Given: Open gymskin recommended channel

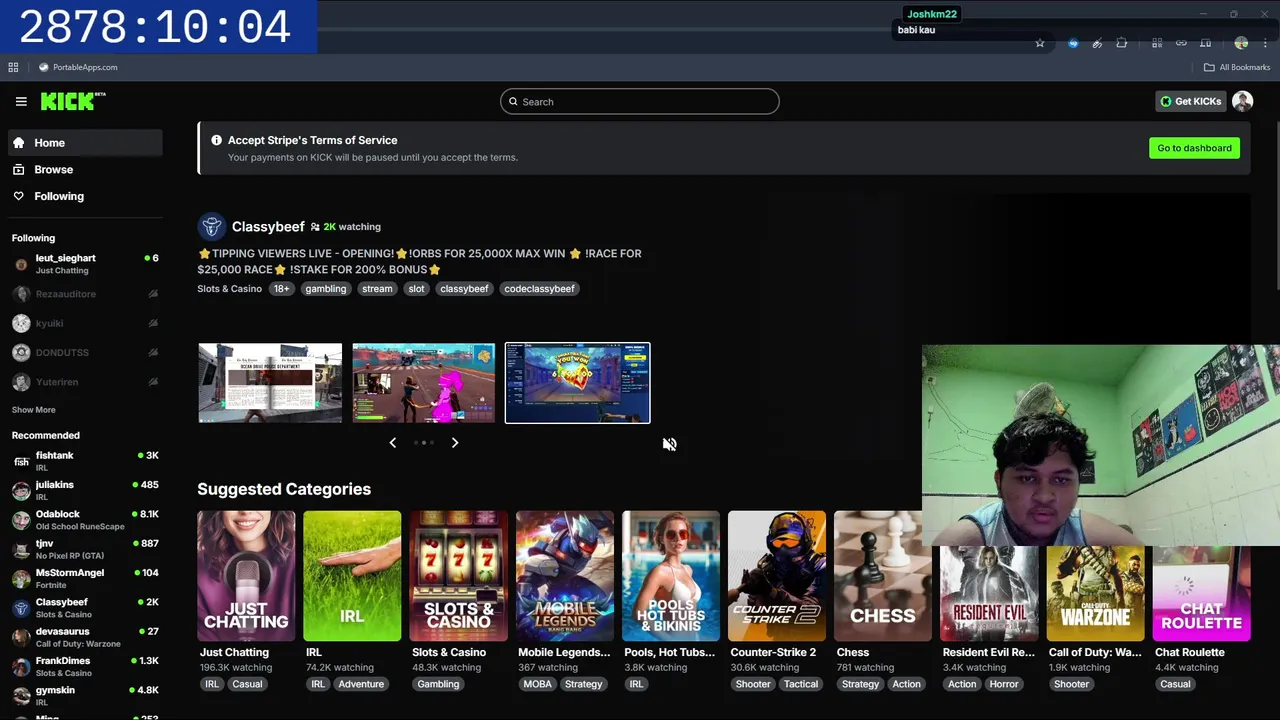Looking at the screenshot, I should (85, 695).
